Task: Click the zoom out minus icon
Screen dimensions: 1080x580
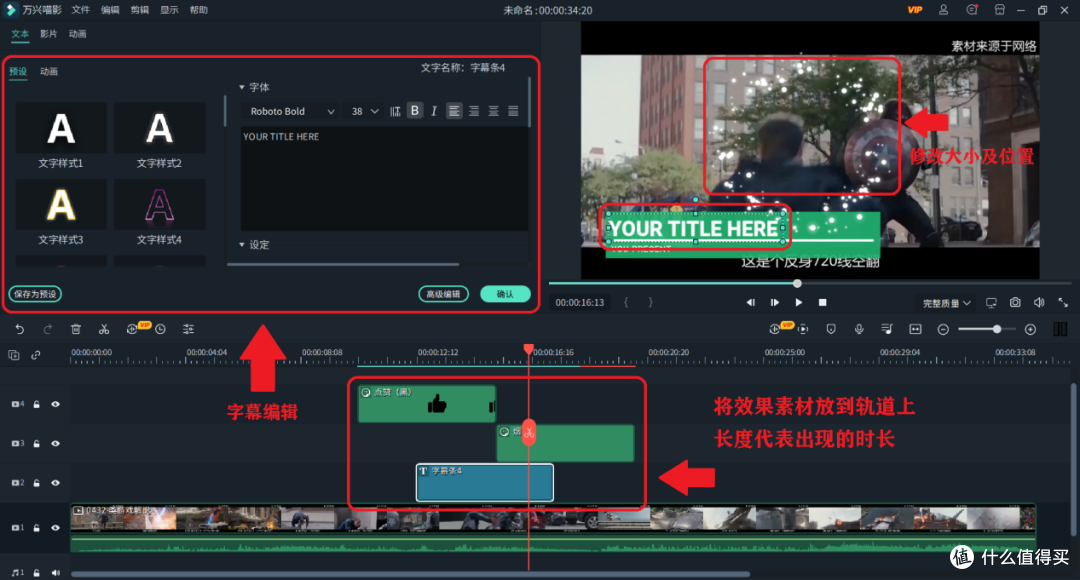Action: click(943, 329)
